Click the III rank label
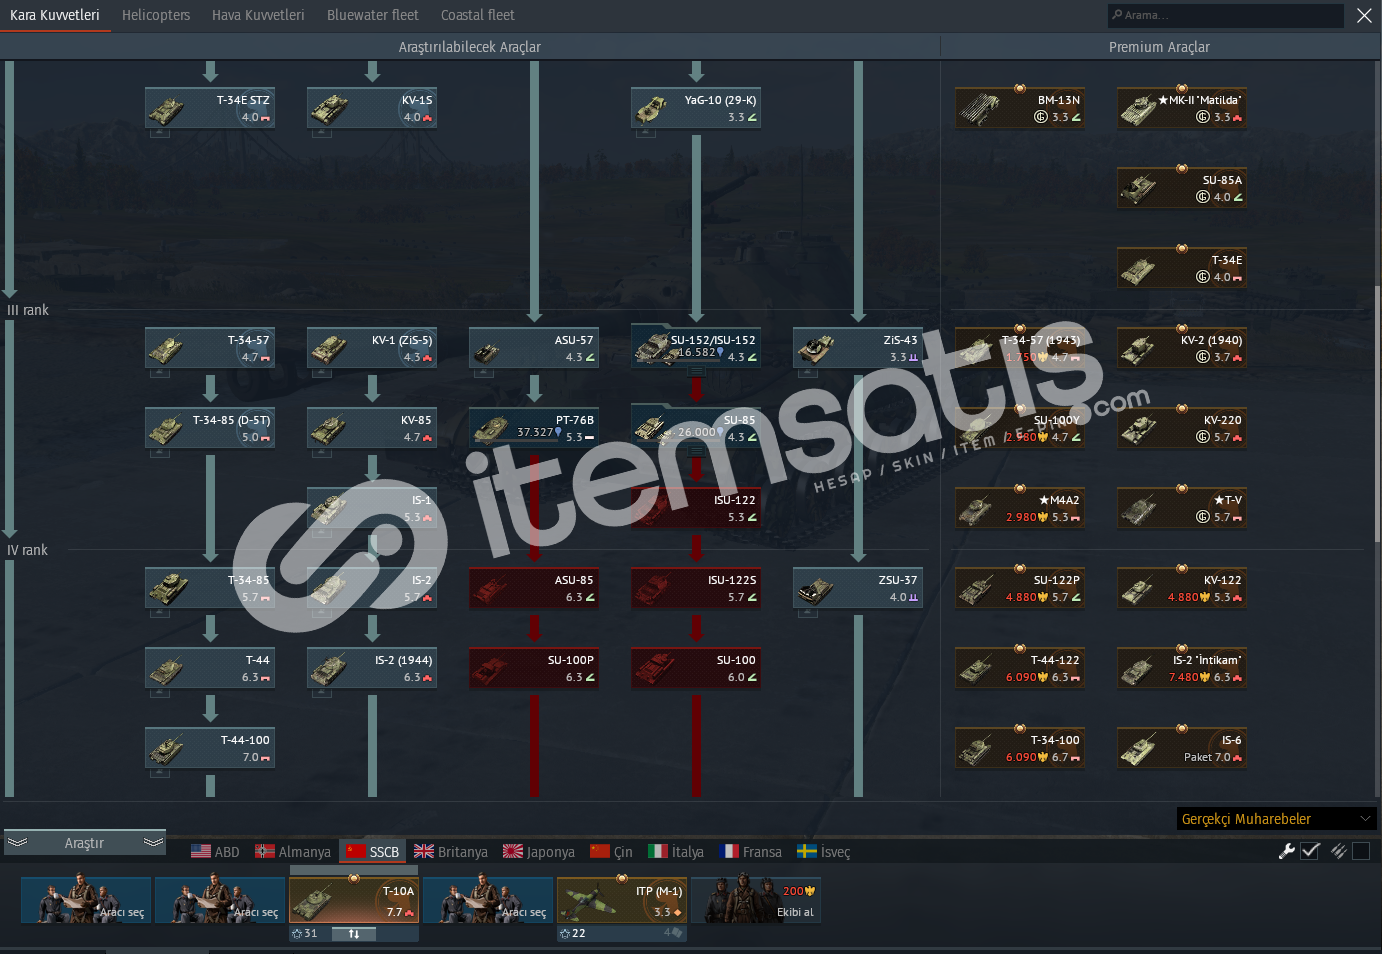 28,310
